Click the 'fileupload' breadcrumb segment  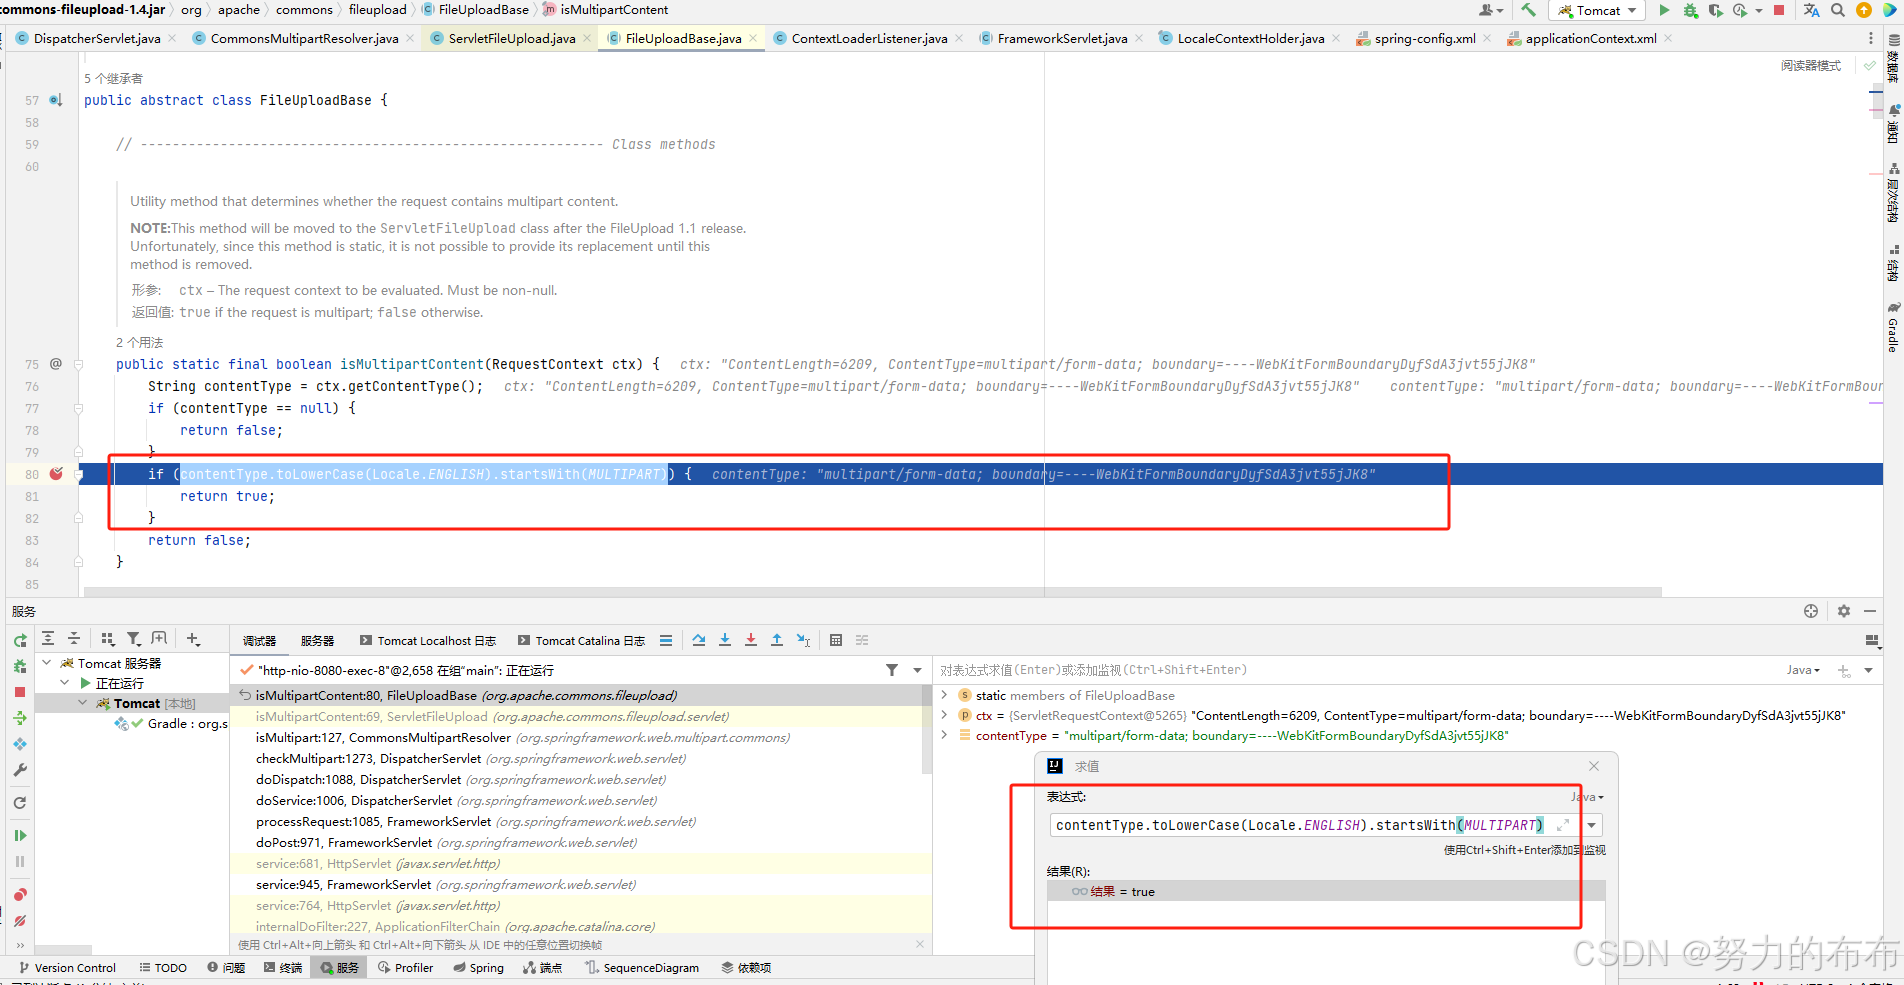[377, 10]
